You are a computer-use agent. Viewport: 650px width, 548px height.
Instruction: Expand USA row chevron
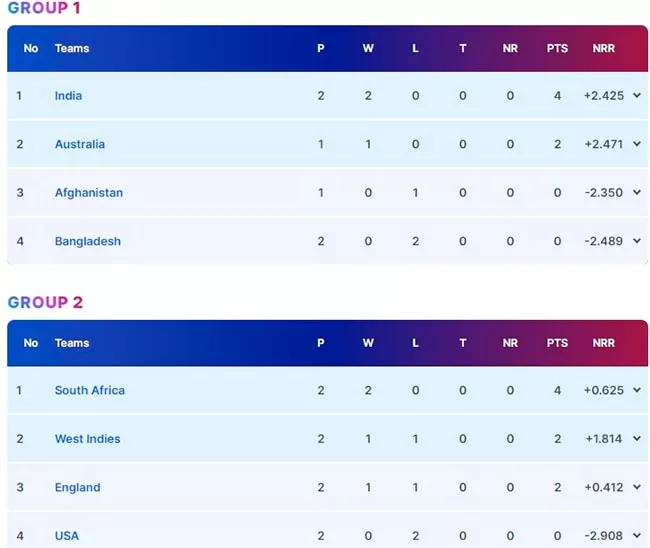pyautogui.click(x=637, y=536)
